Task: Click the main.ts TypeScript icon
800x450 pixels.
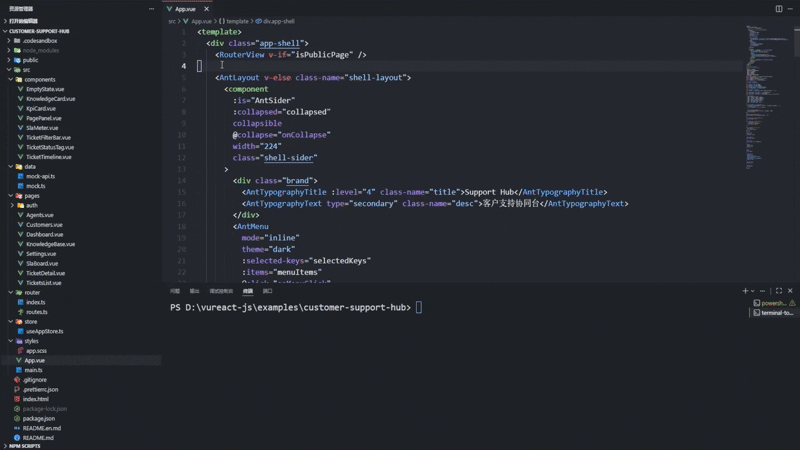Action: (19, 370)
